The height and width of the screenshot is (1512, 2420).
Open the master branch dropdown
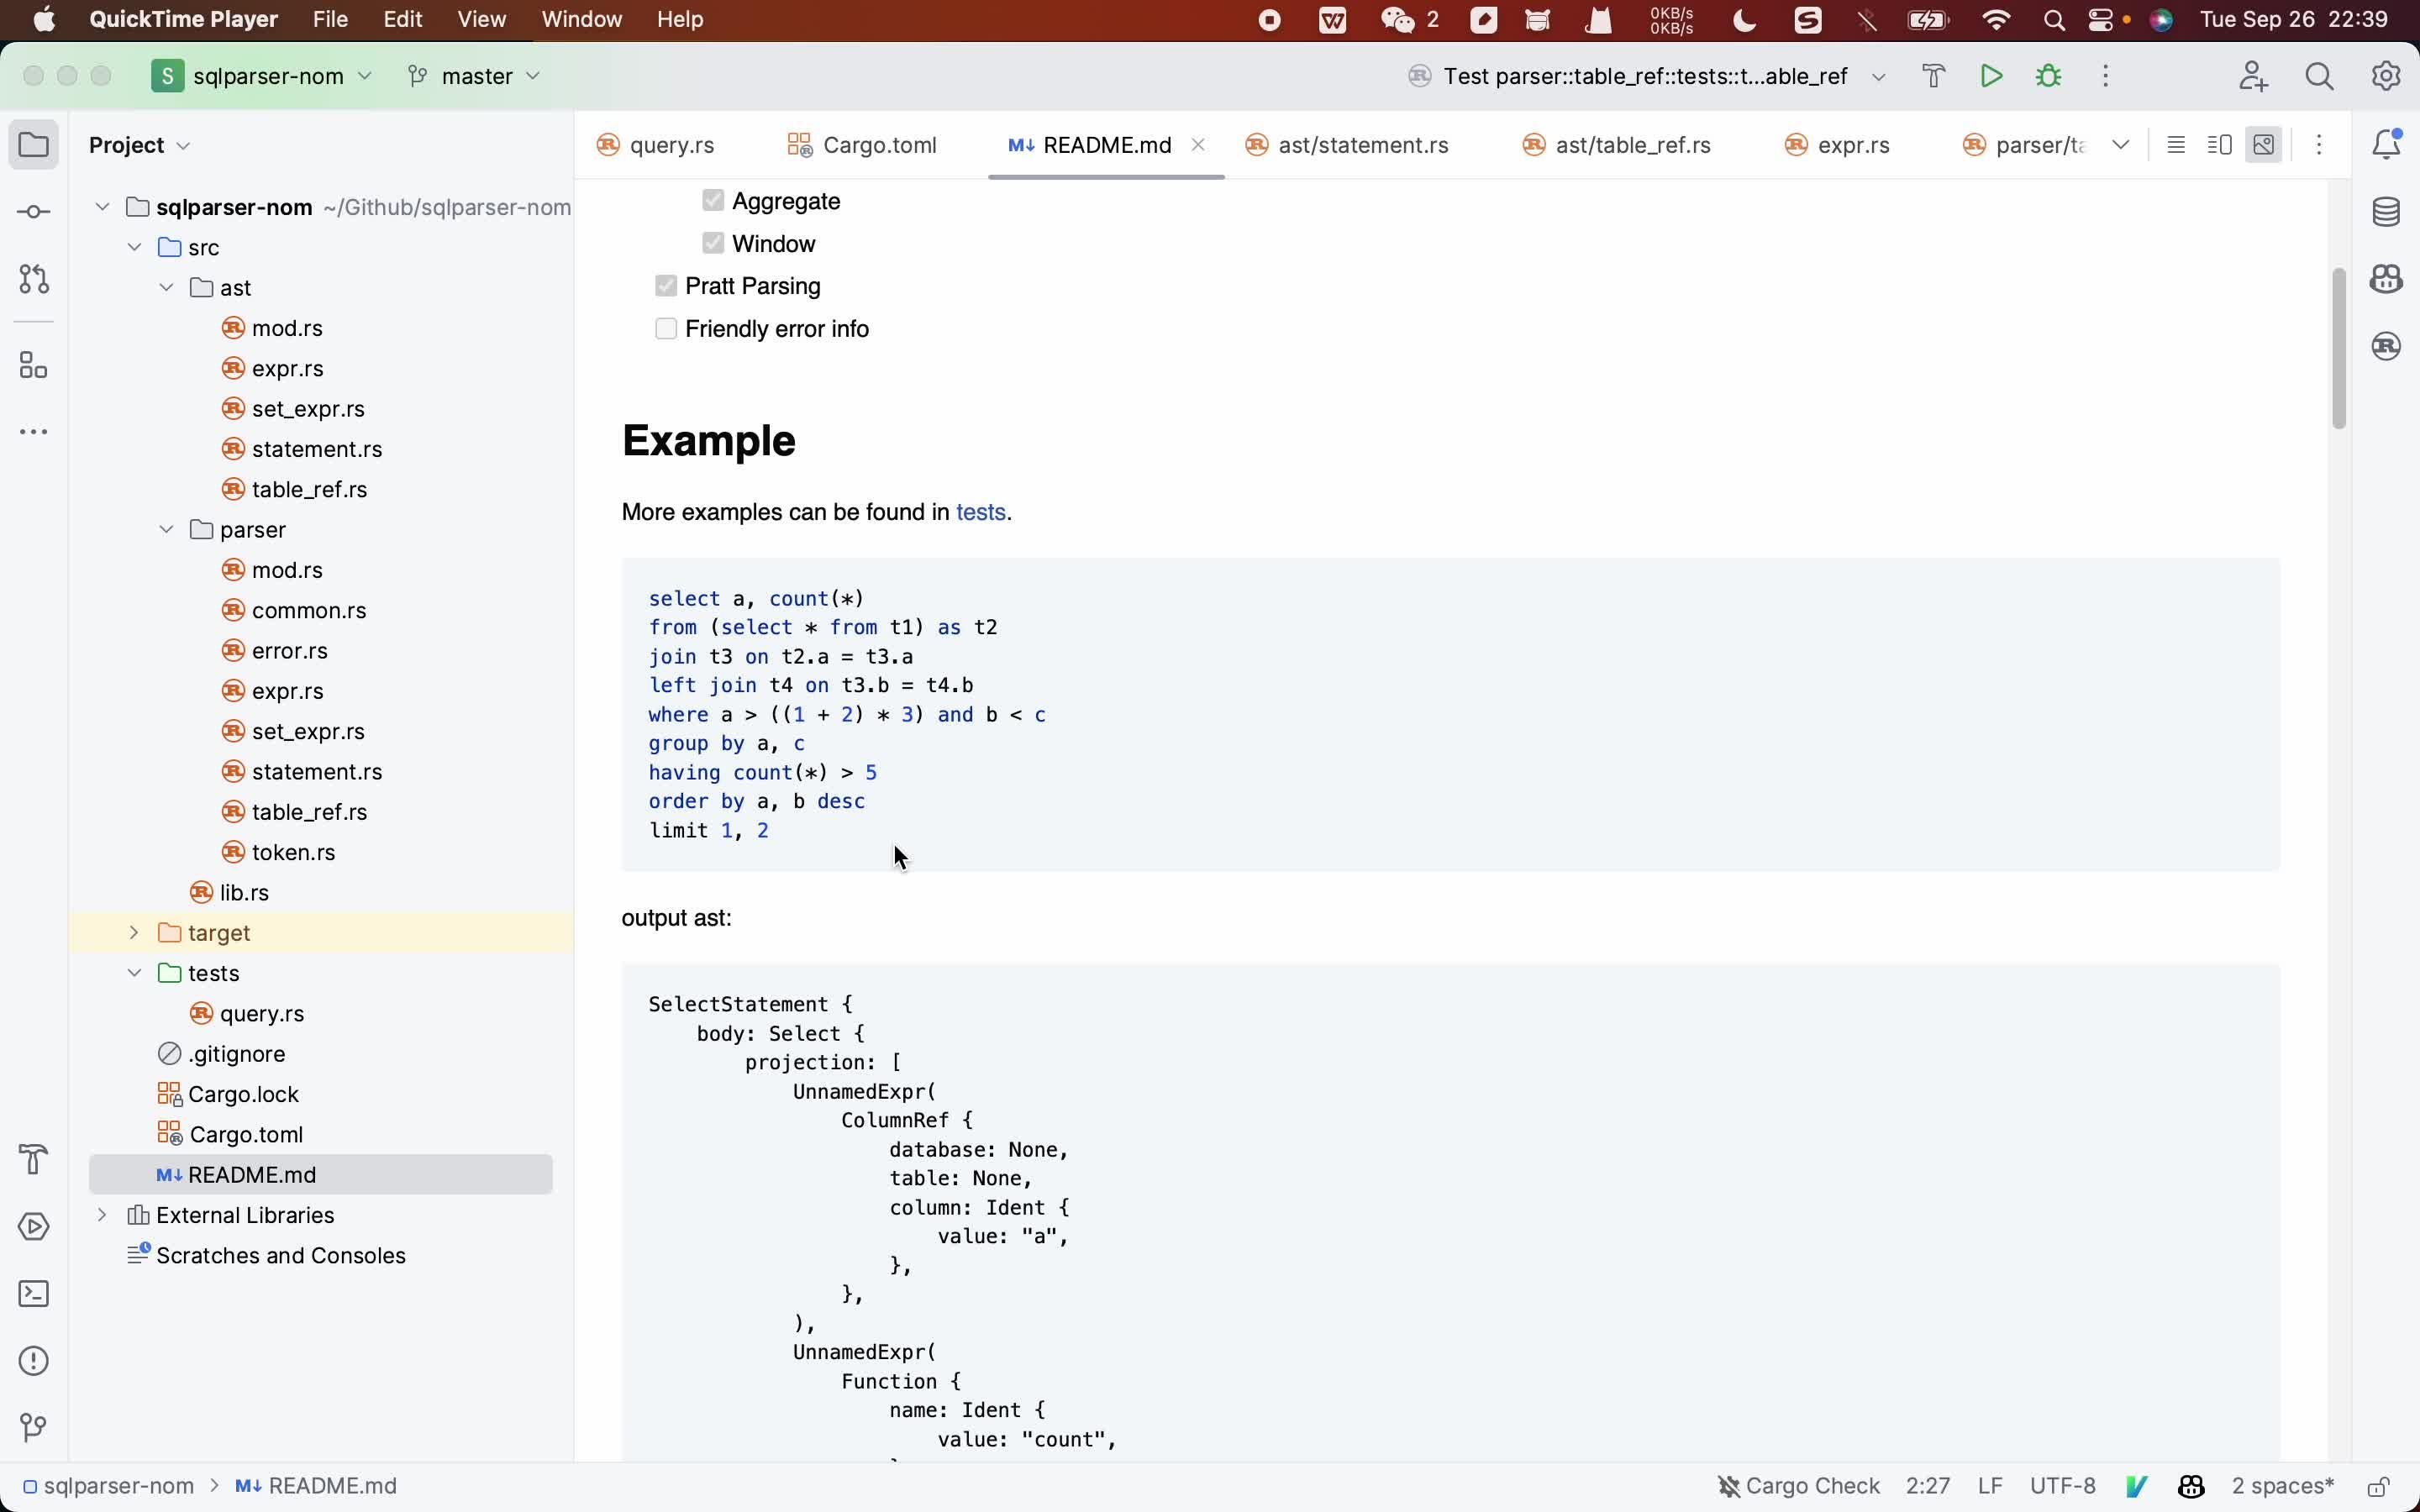[x=476, y=76]
